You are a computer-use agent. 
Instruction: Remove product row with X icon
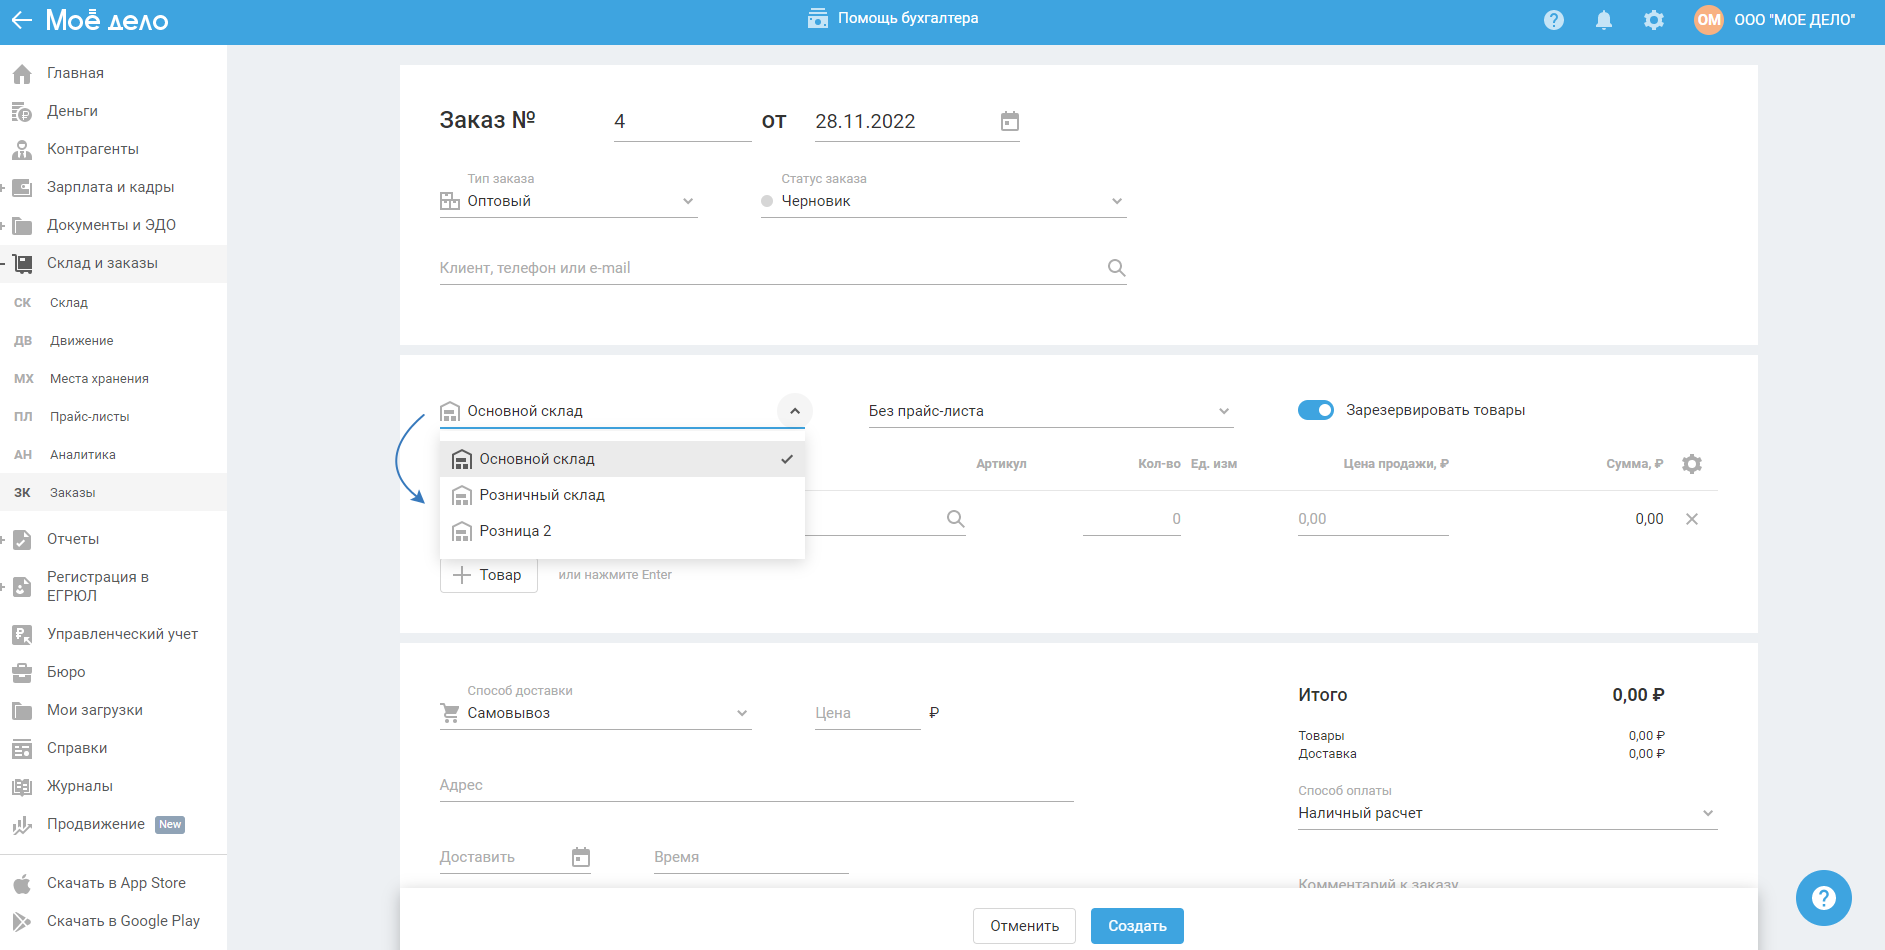(1691, 519)
